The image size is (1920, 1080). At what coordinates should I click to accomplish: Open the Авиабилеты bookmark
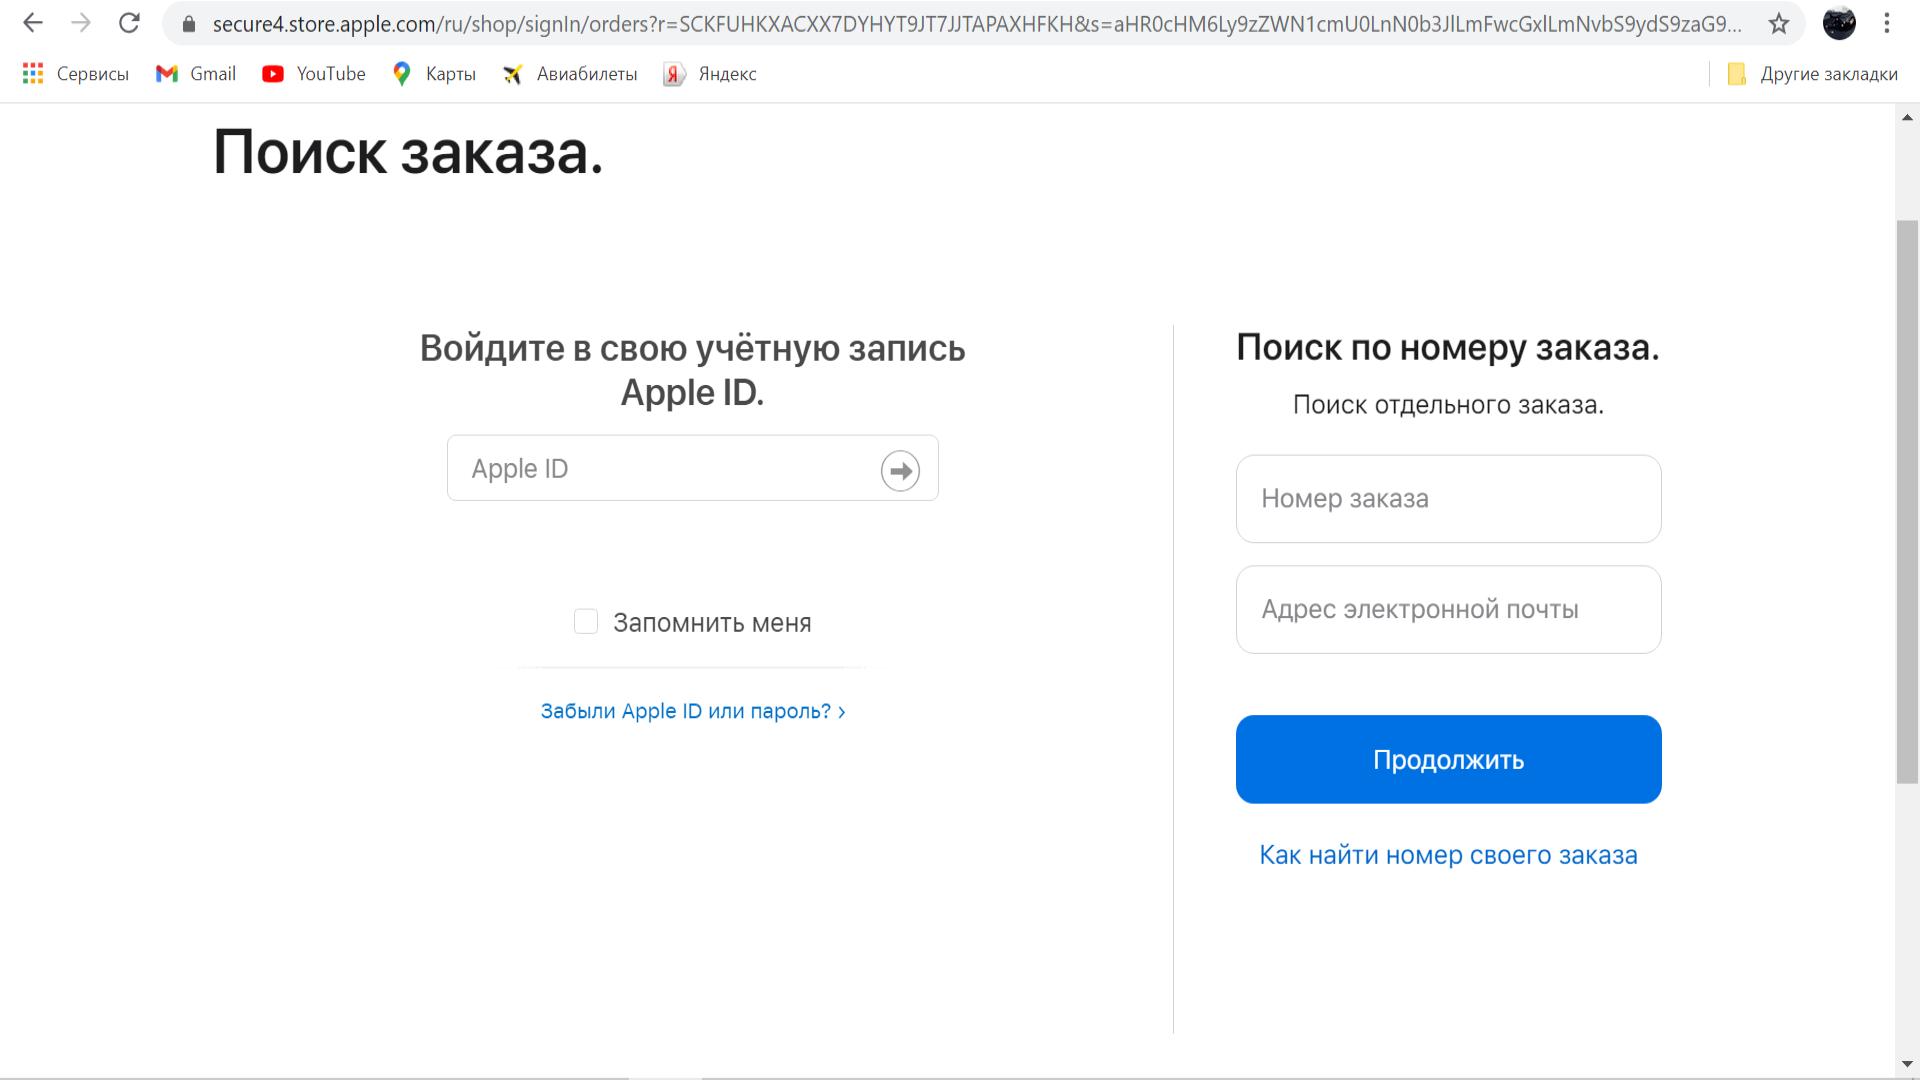tap(570, 73)
